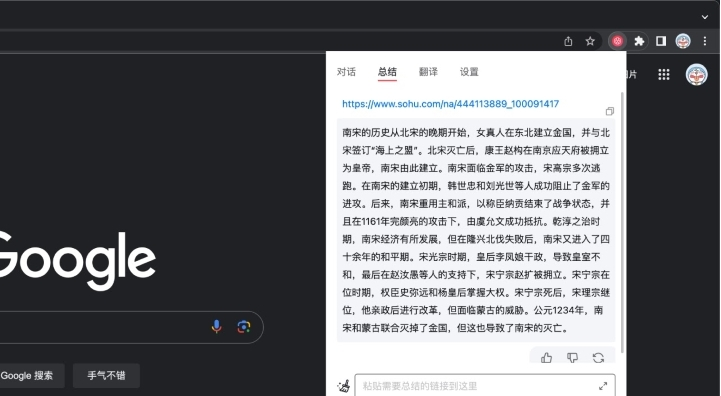Dislike the summary with thumbs down
The height and width of the screenshot is (396, 721).
[x=572, y=357]
